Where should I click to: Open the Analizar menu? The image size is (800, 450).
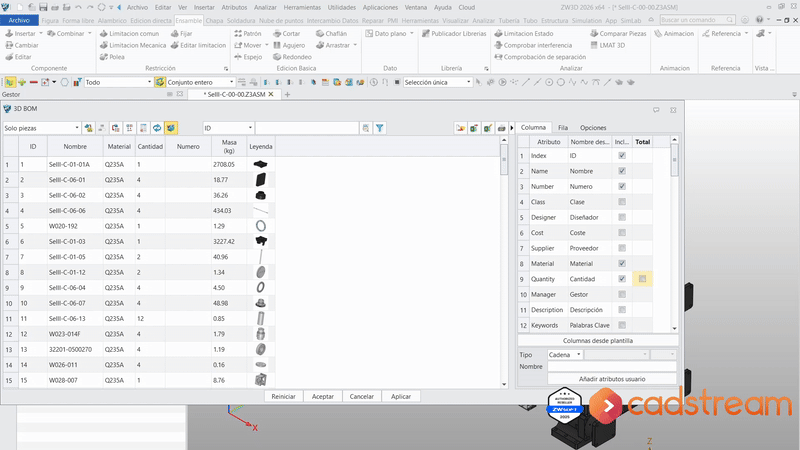(x=265, y=7)
